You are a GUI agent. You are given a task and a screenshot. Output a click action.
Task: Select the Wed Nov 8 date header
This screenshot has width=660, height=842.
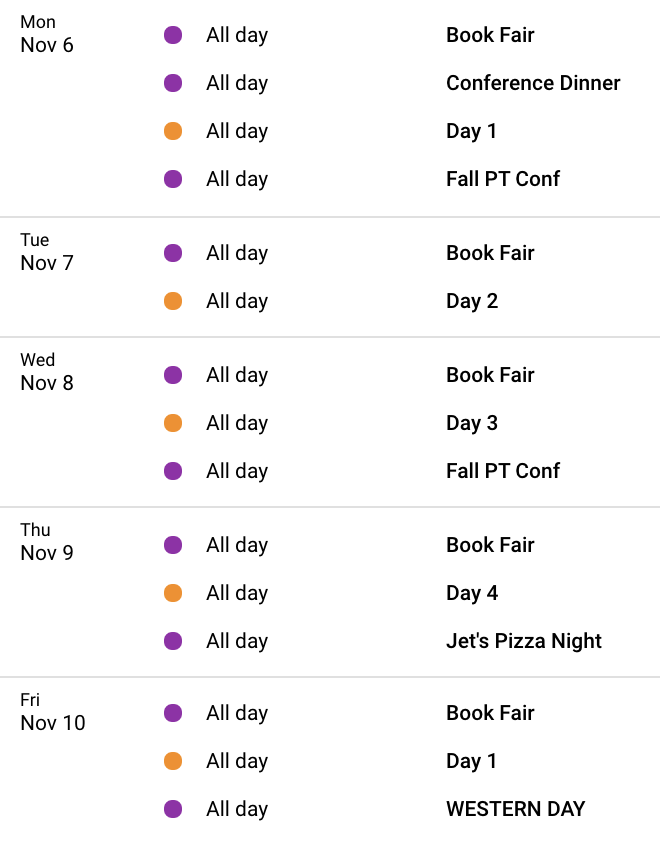click(x=47, y=372)
